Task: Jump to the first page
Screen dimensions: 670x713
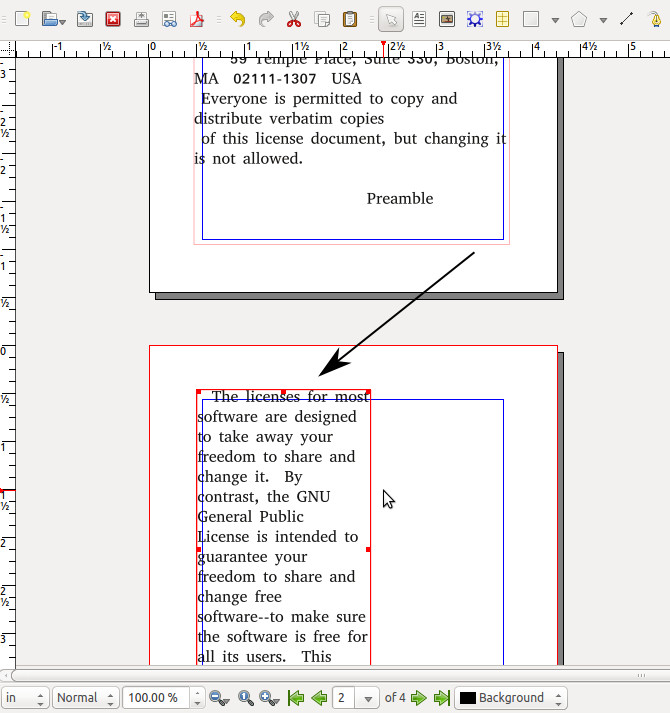Action: (296, 698)
